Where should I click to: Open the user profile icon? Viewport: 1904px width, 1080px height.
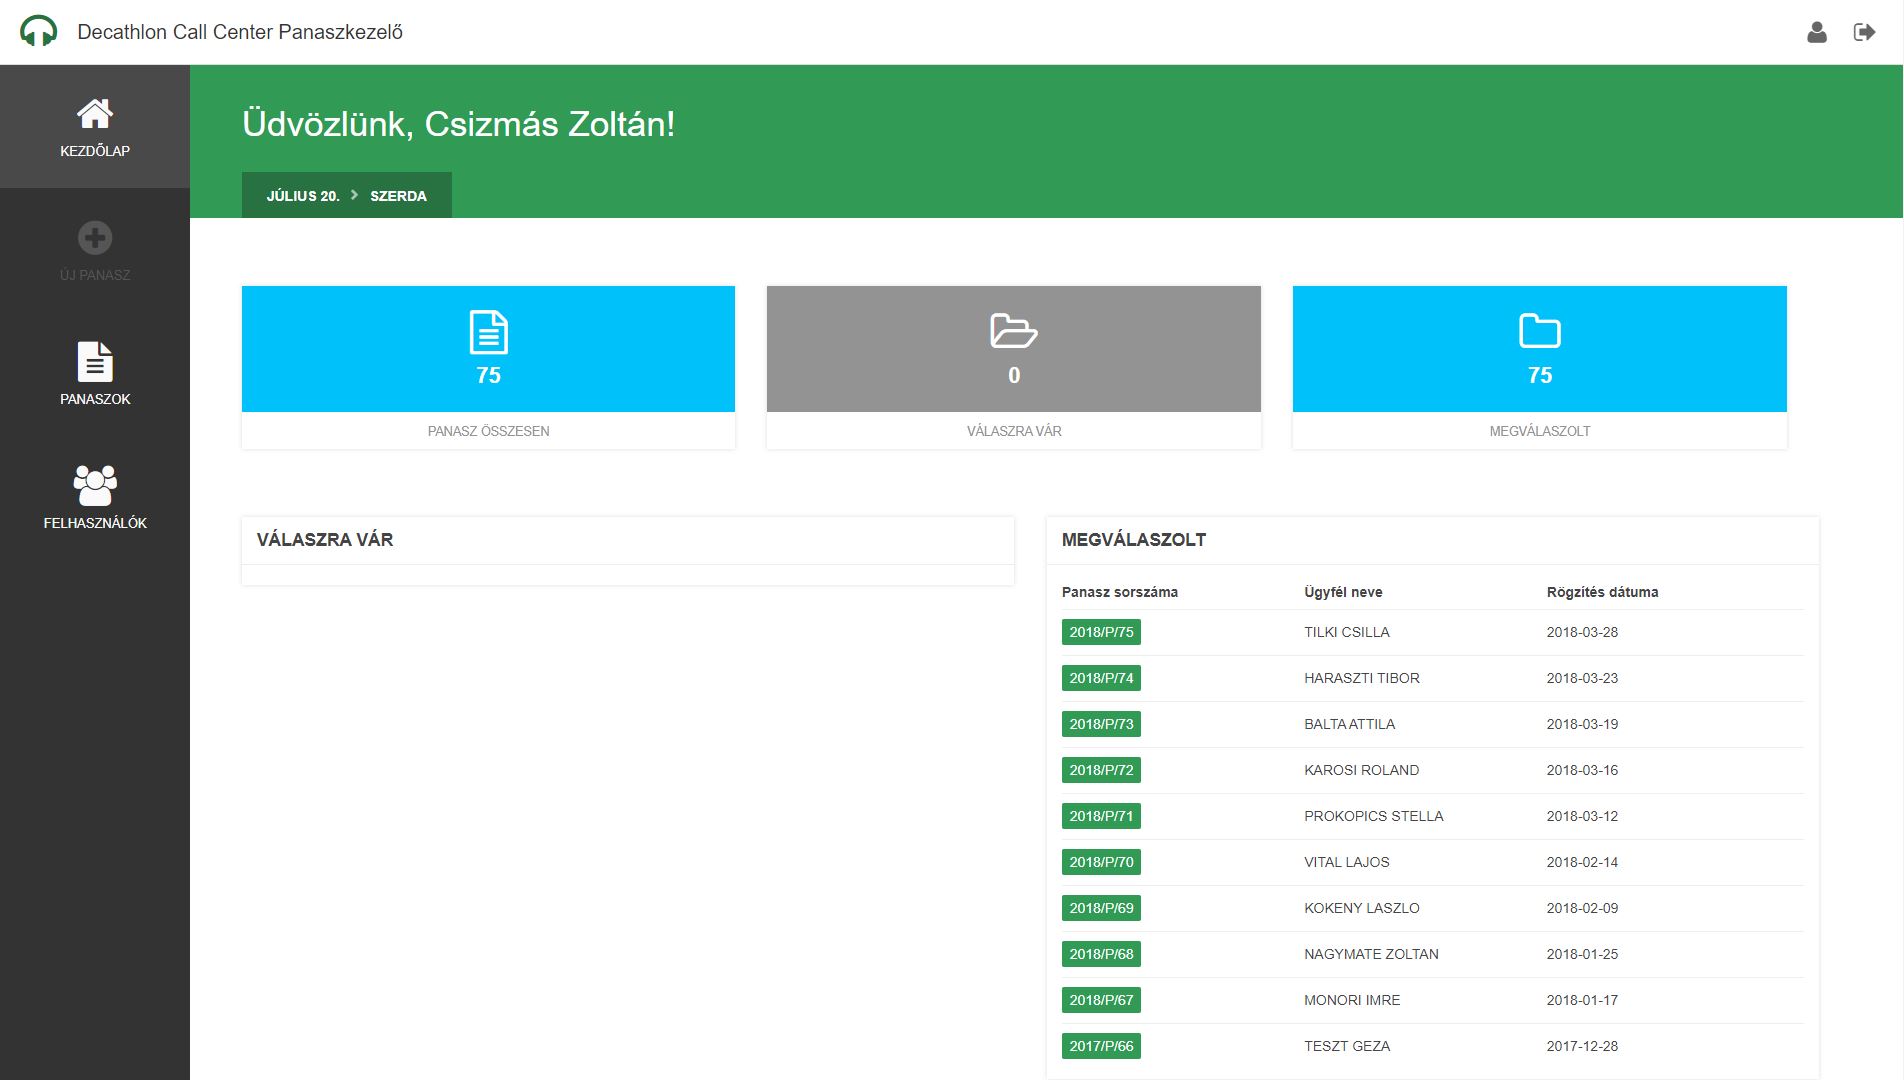click(x=1816, y=32)
